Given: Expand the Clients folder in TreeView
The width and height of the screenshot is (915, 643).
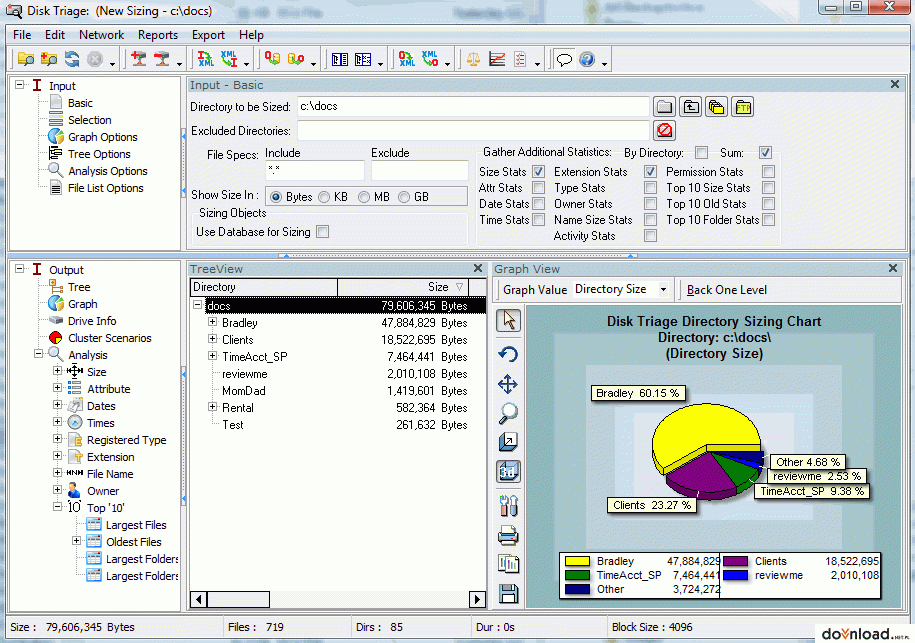Looking at the screenshot, I should click(213, 339).
